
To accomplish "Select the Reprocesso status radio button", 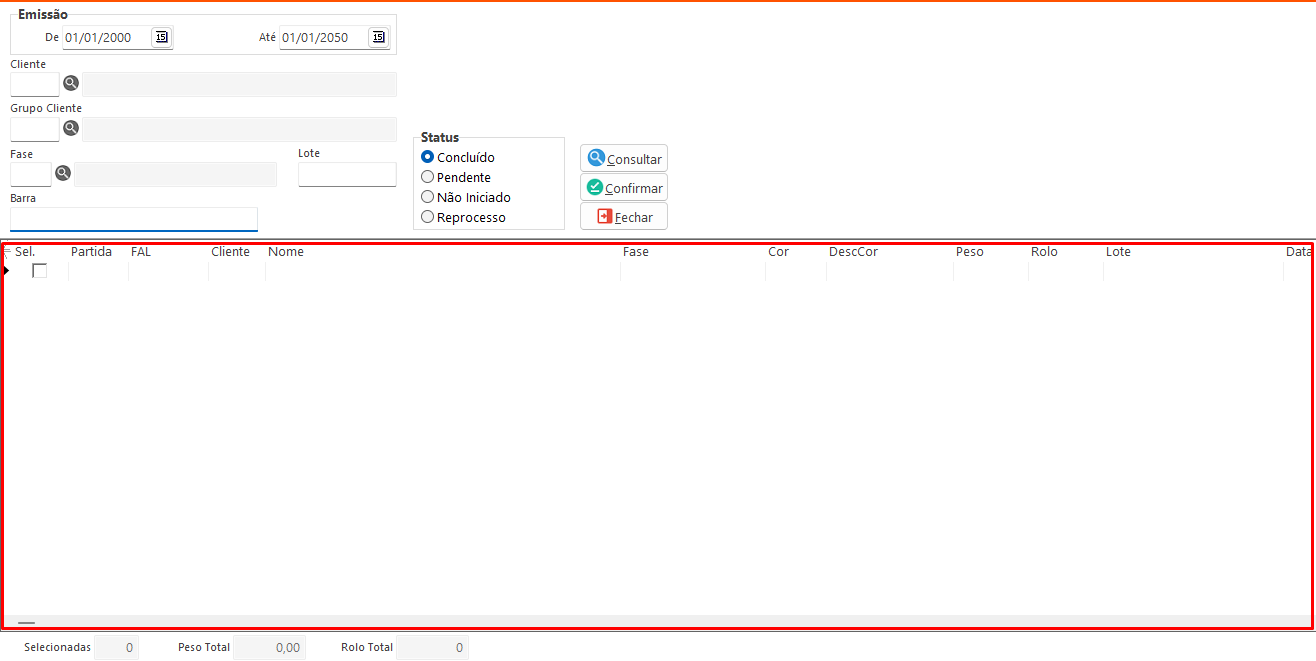I will [x=428, y=217].
